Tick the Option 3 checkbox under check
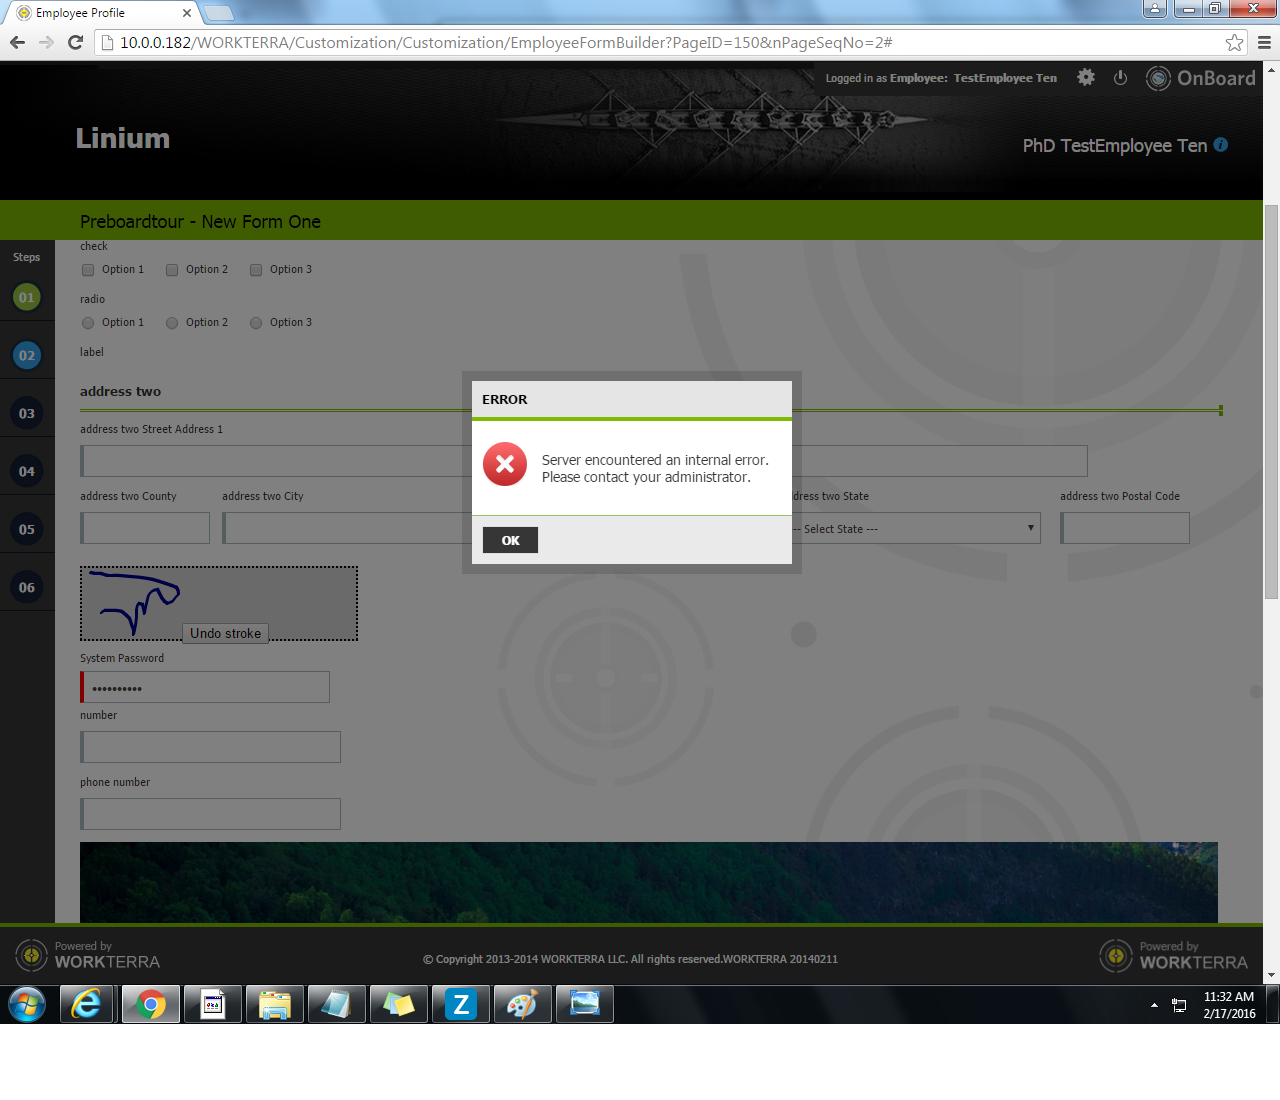This screenshot has height=1100, width=1280. [256, 270]
